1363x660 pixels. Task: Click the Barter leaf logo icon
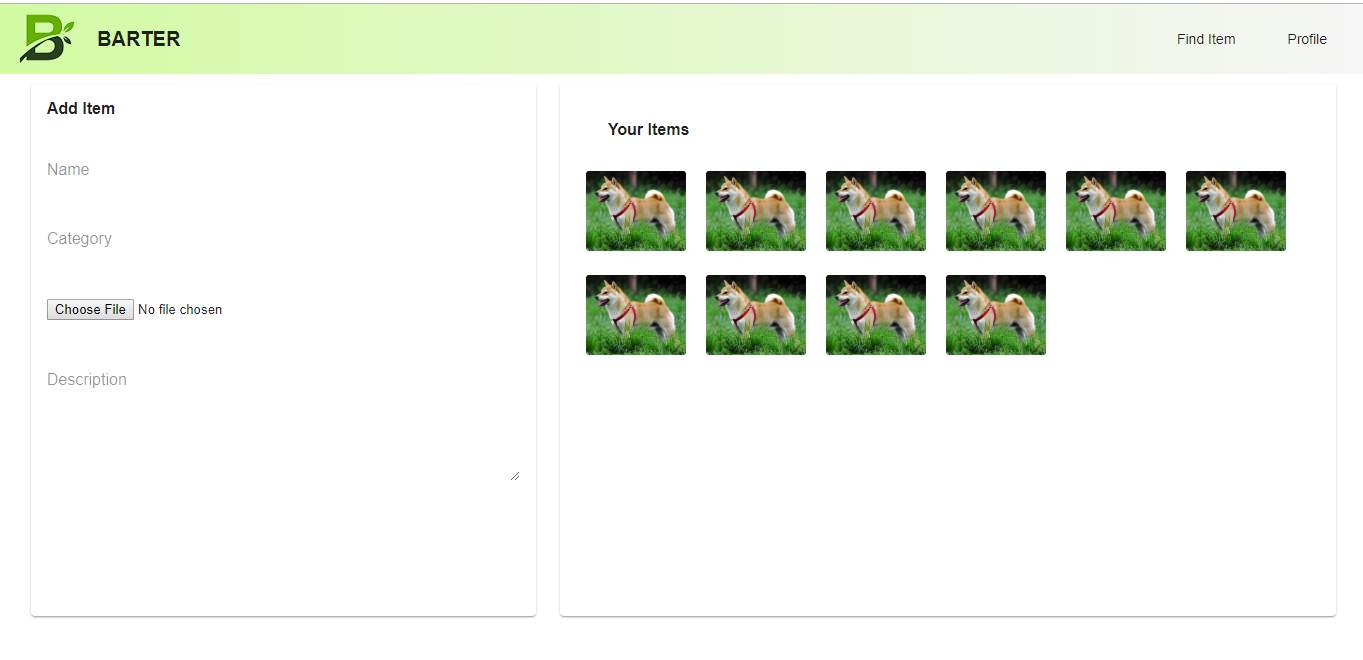coord(47,39)
